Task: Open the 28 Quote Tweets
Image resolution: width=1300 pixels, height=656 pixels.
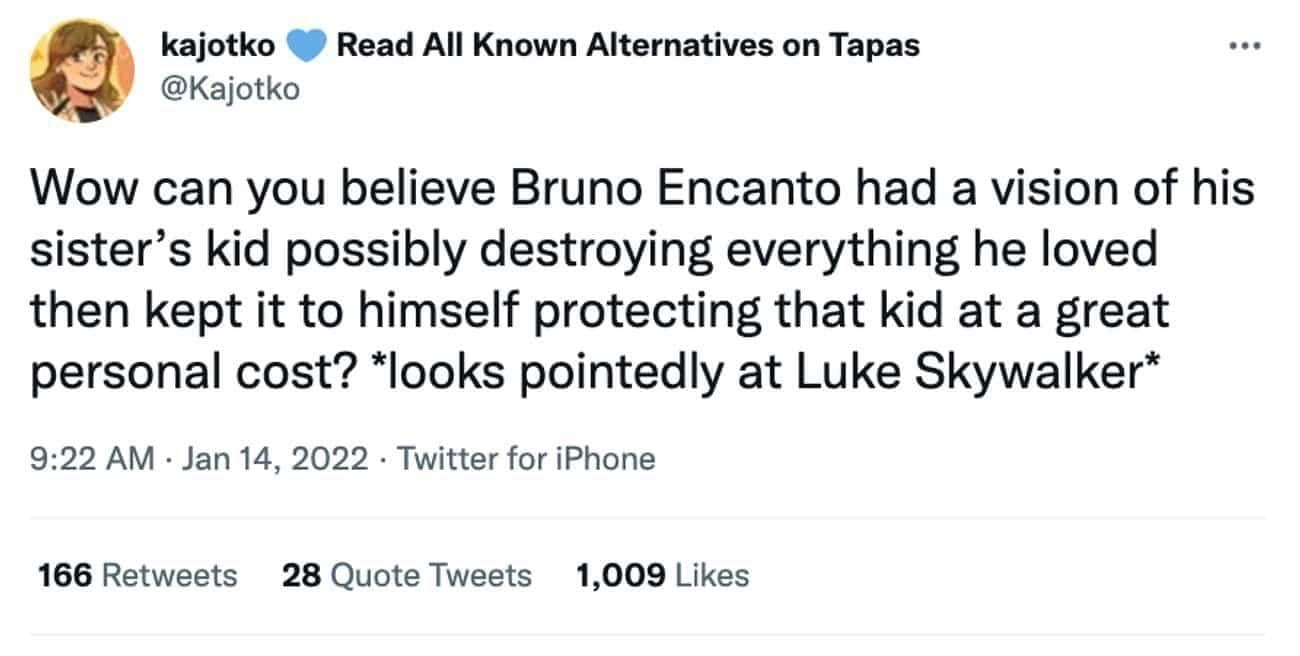Action: point(404,576)
